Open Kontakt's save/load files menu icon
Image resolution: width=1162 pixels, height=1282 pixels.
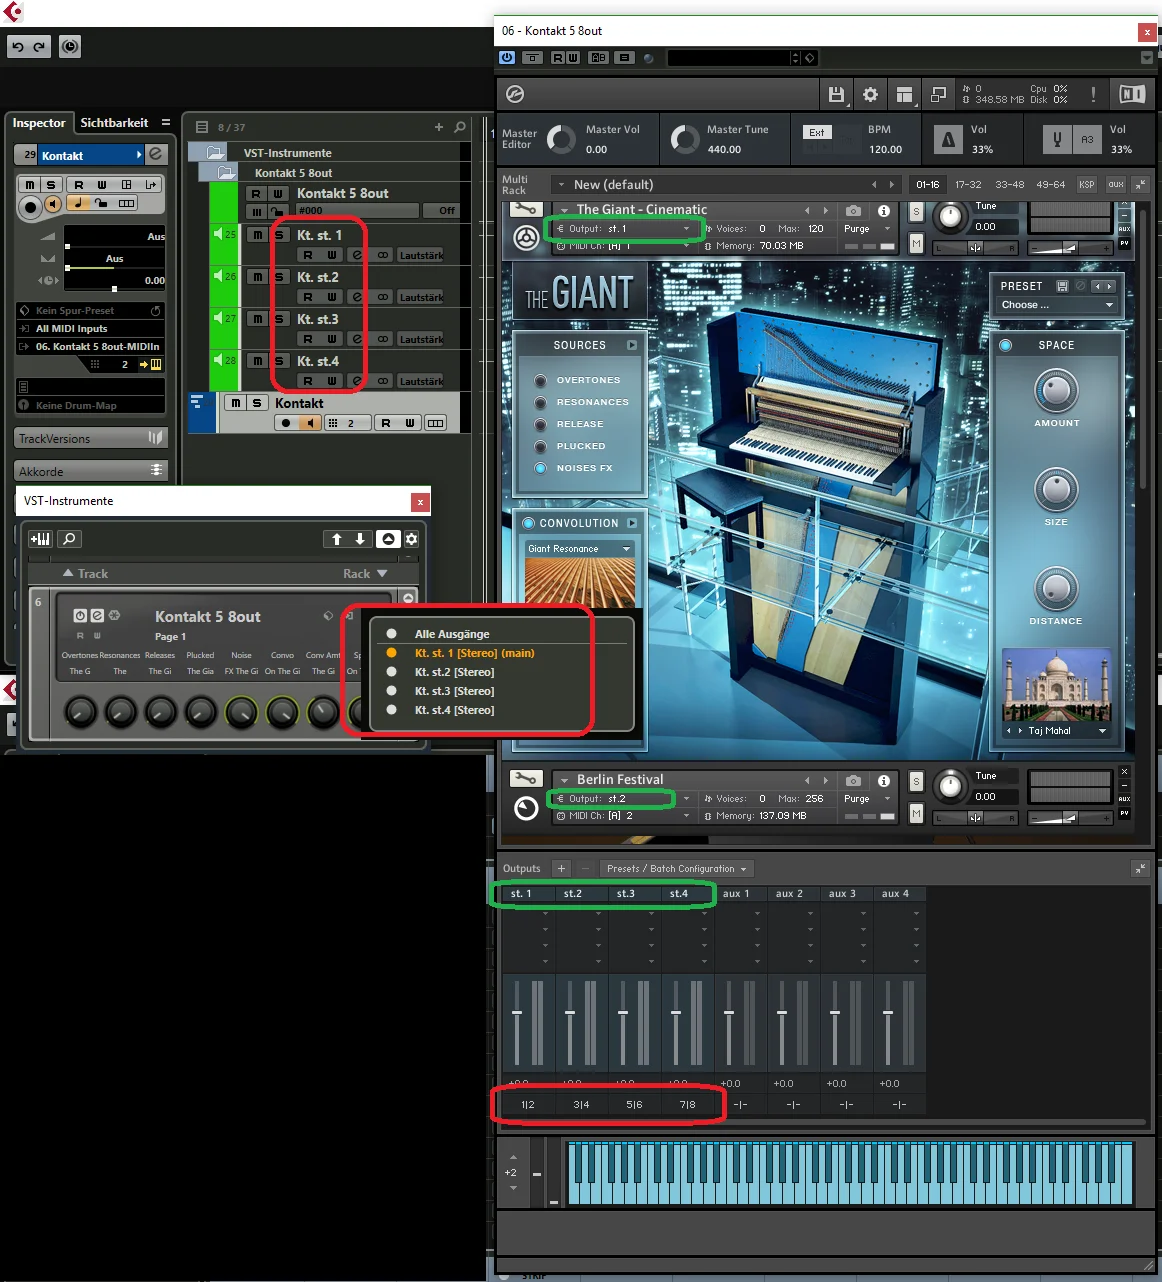[x=836, y=95]
